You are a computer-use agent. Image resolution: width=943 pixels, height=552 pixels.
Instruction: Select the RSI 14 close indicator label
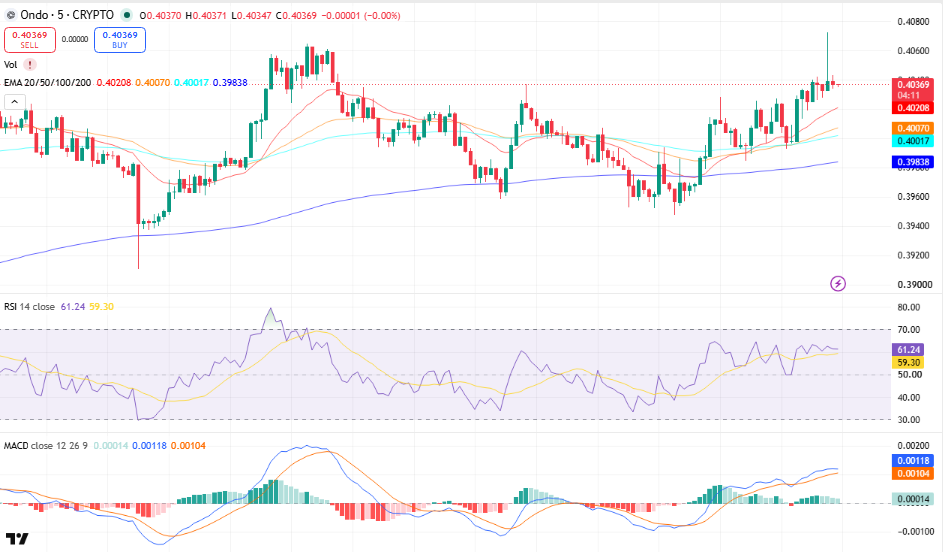click(29, 307)
